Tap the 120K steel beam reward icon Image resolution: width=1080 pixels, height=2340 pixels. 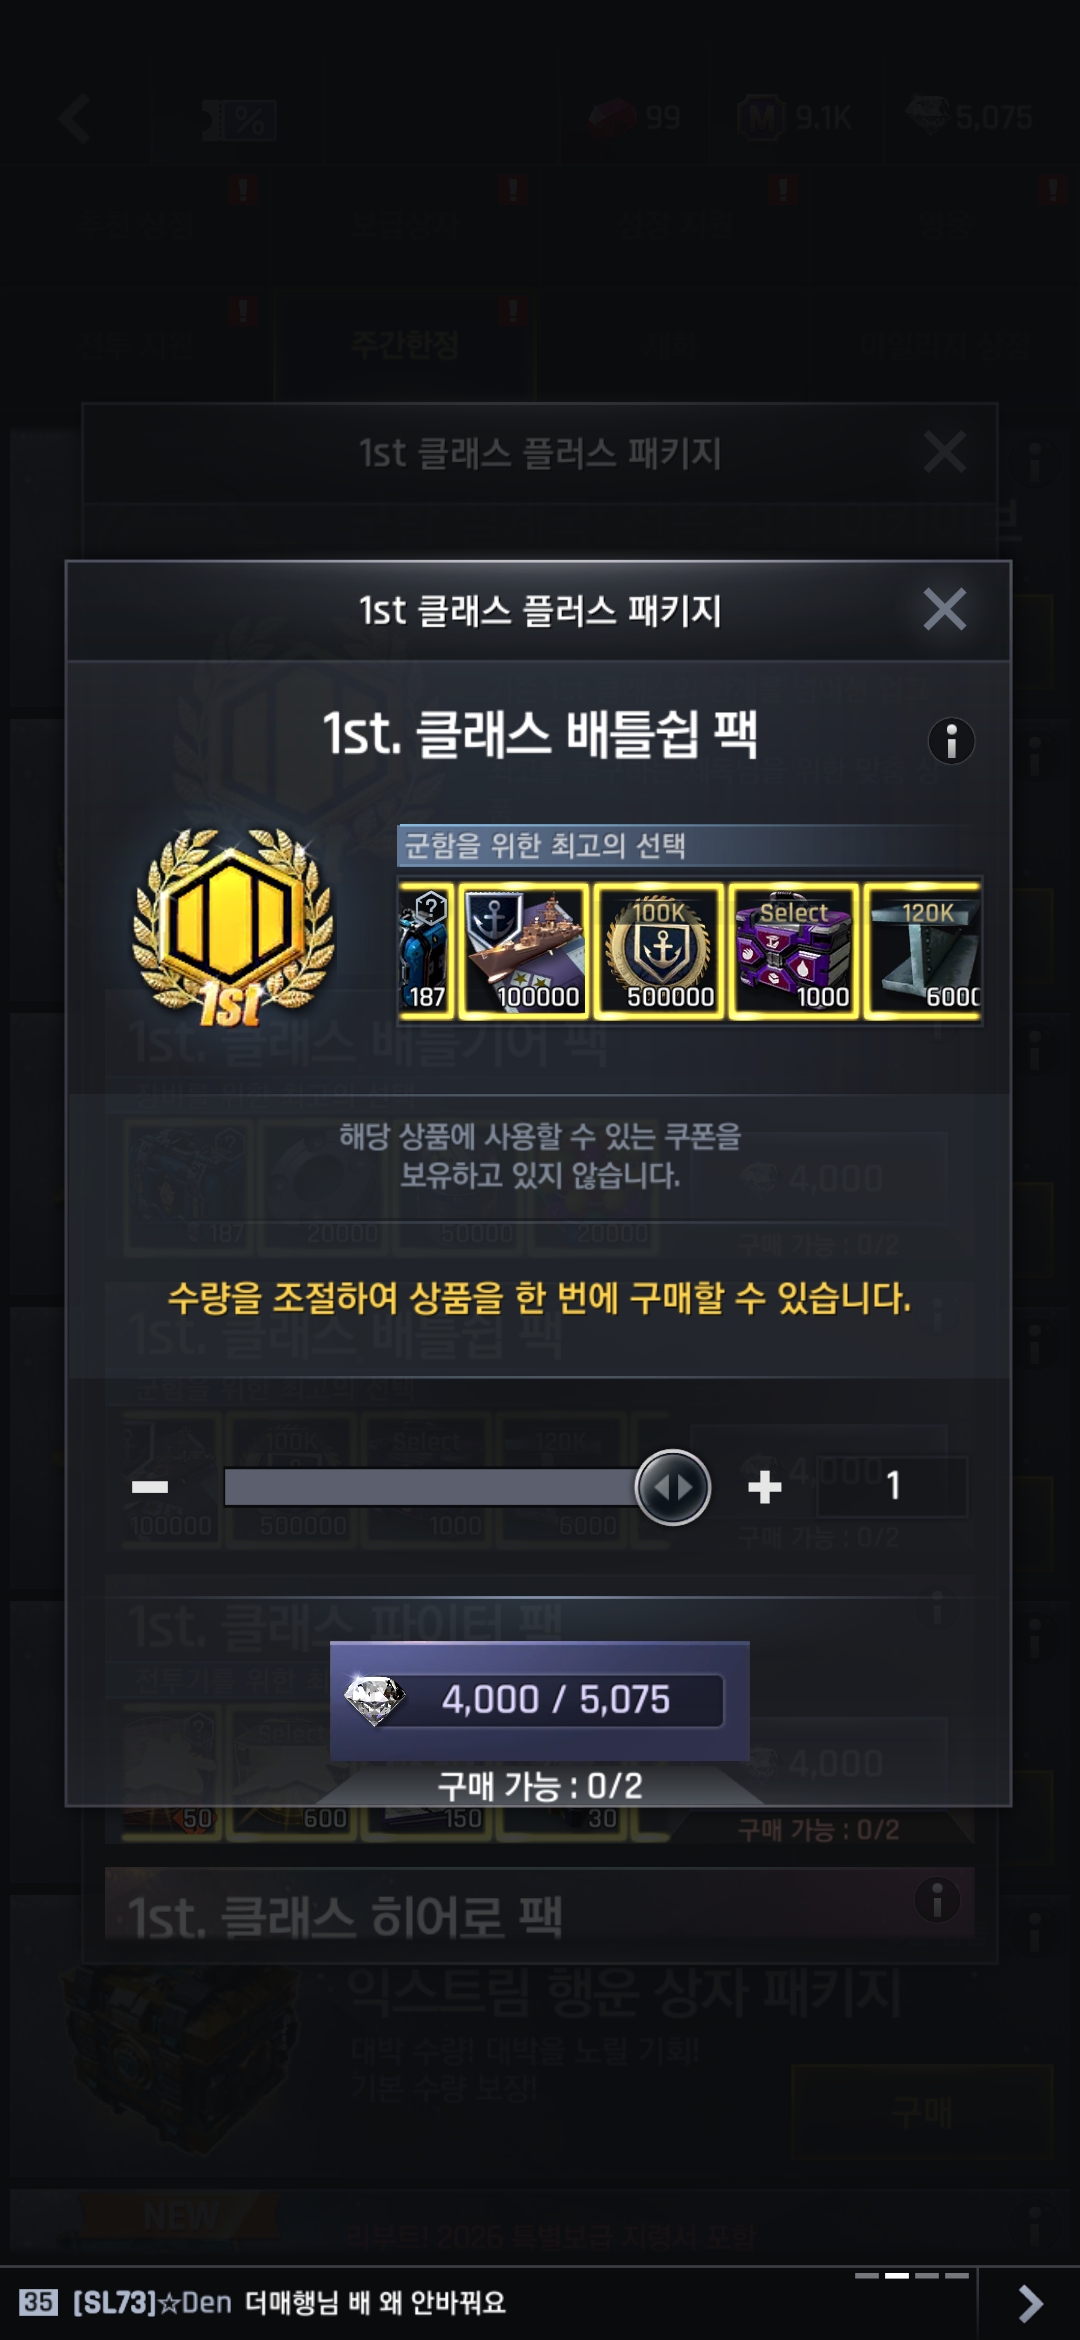coord(923,951)
